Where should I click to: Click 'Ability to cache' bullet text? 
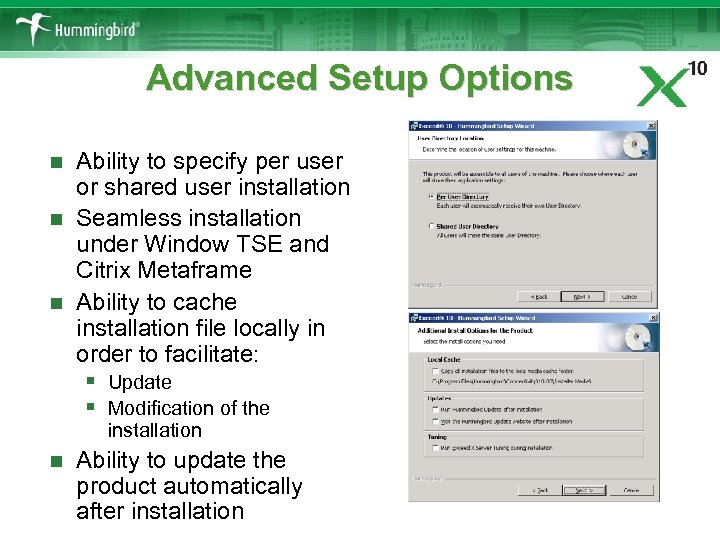click(x=201, y=328)
